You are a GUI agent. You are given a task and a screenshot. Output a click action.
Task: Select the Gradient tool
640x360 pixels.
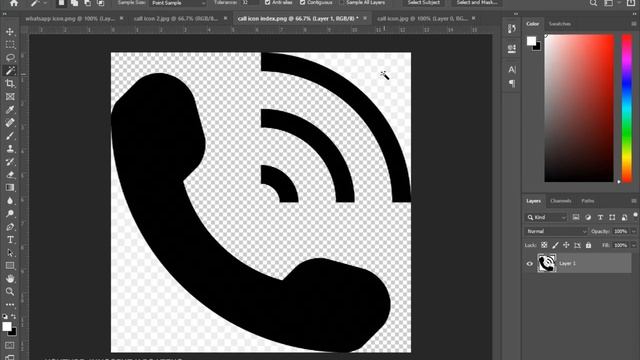pos(10,188)
